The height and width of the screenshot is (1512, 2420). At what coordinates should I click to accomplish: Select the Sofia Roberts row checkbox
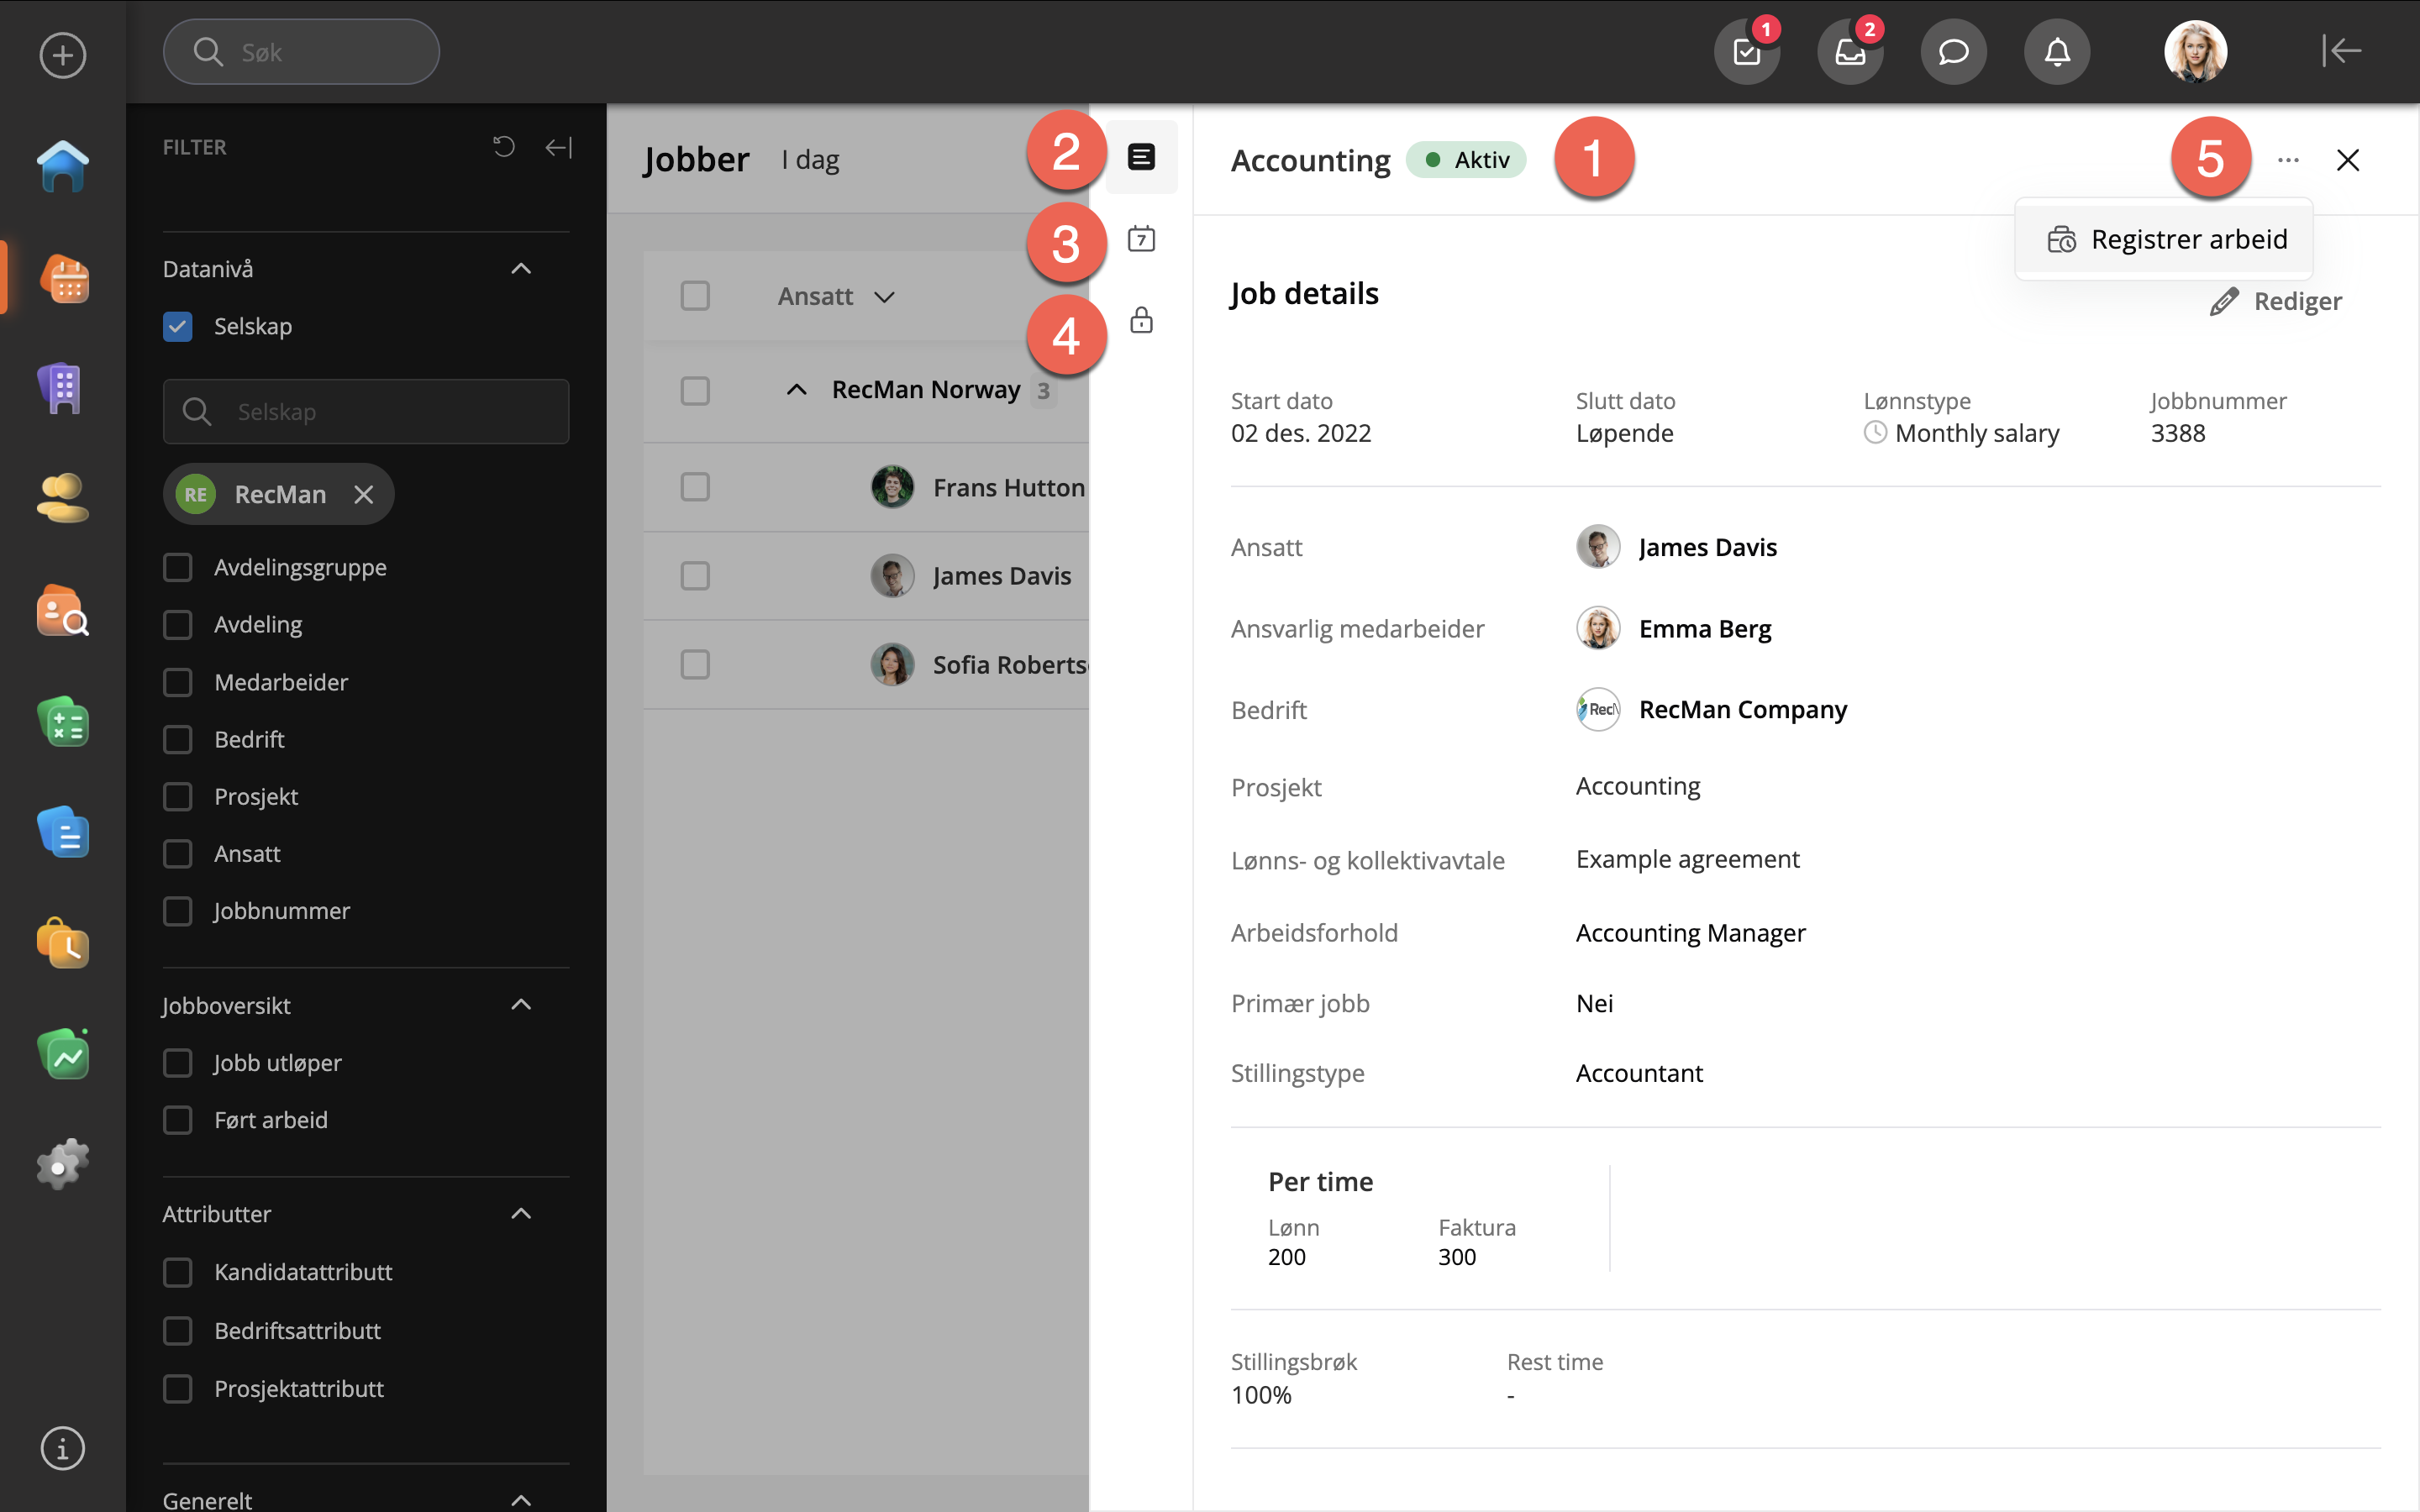695,664
